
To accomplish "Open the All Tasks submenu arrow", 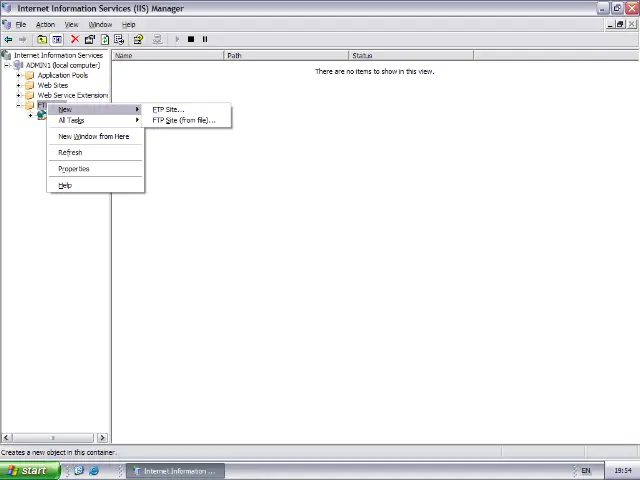I will coord(138,120).
